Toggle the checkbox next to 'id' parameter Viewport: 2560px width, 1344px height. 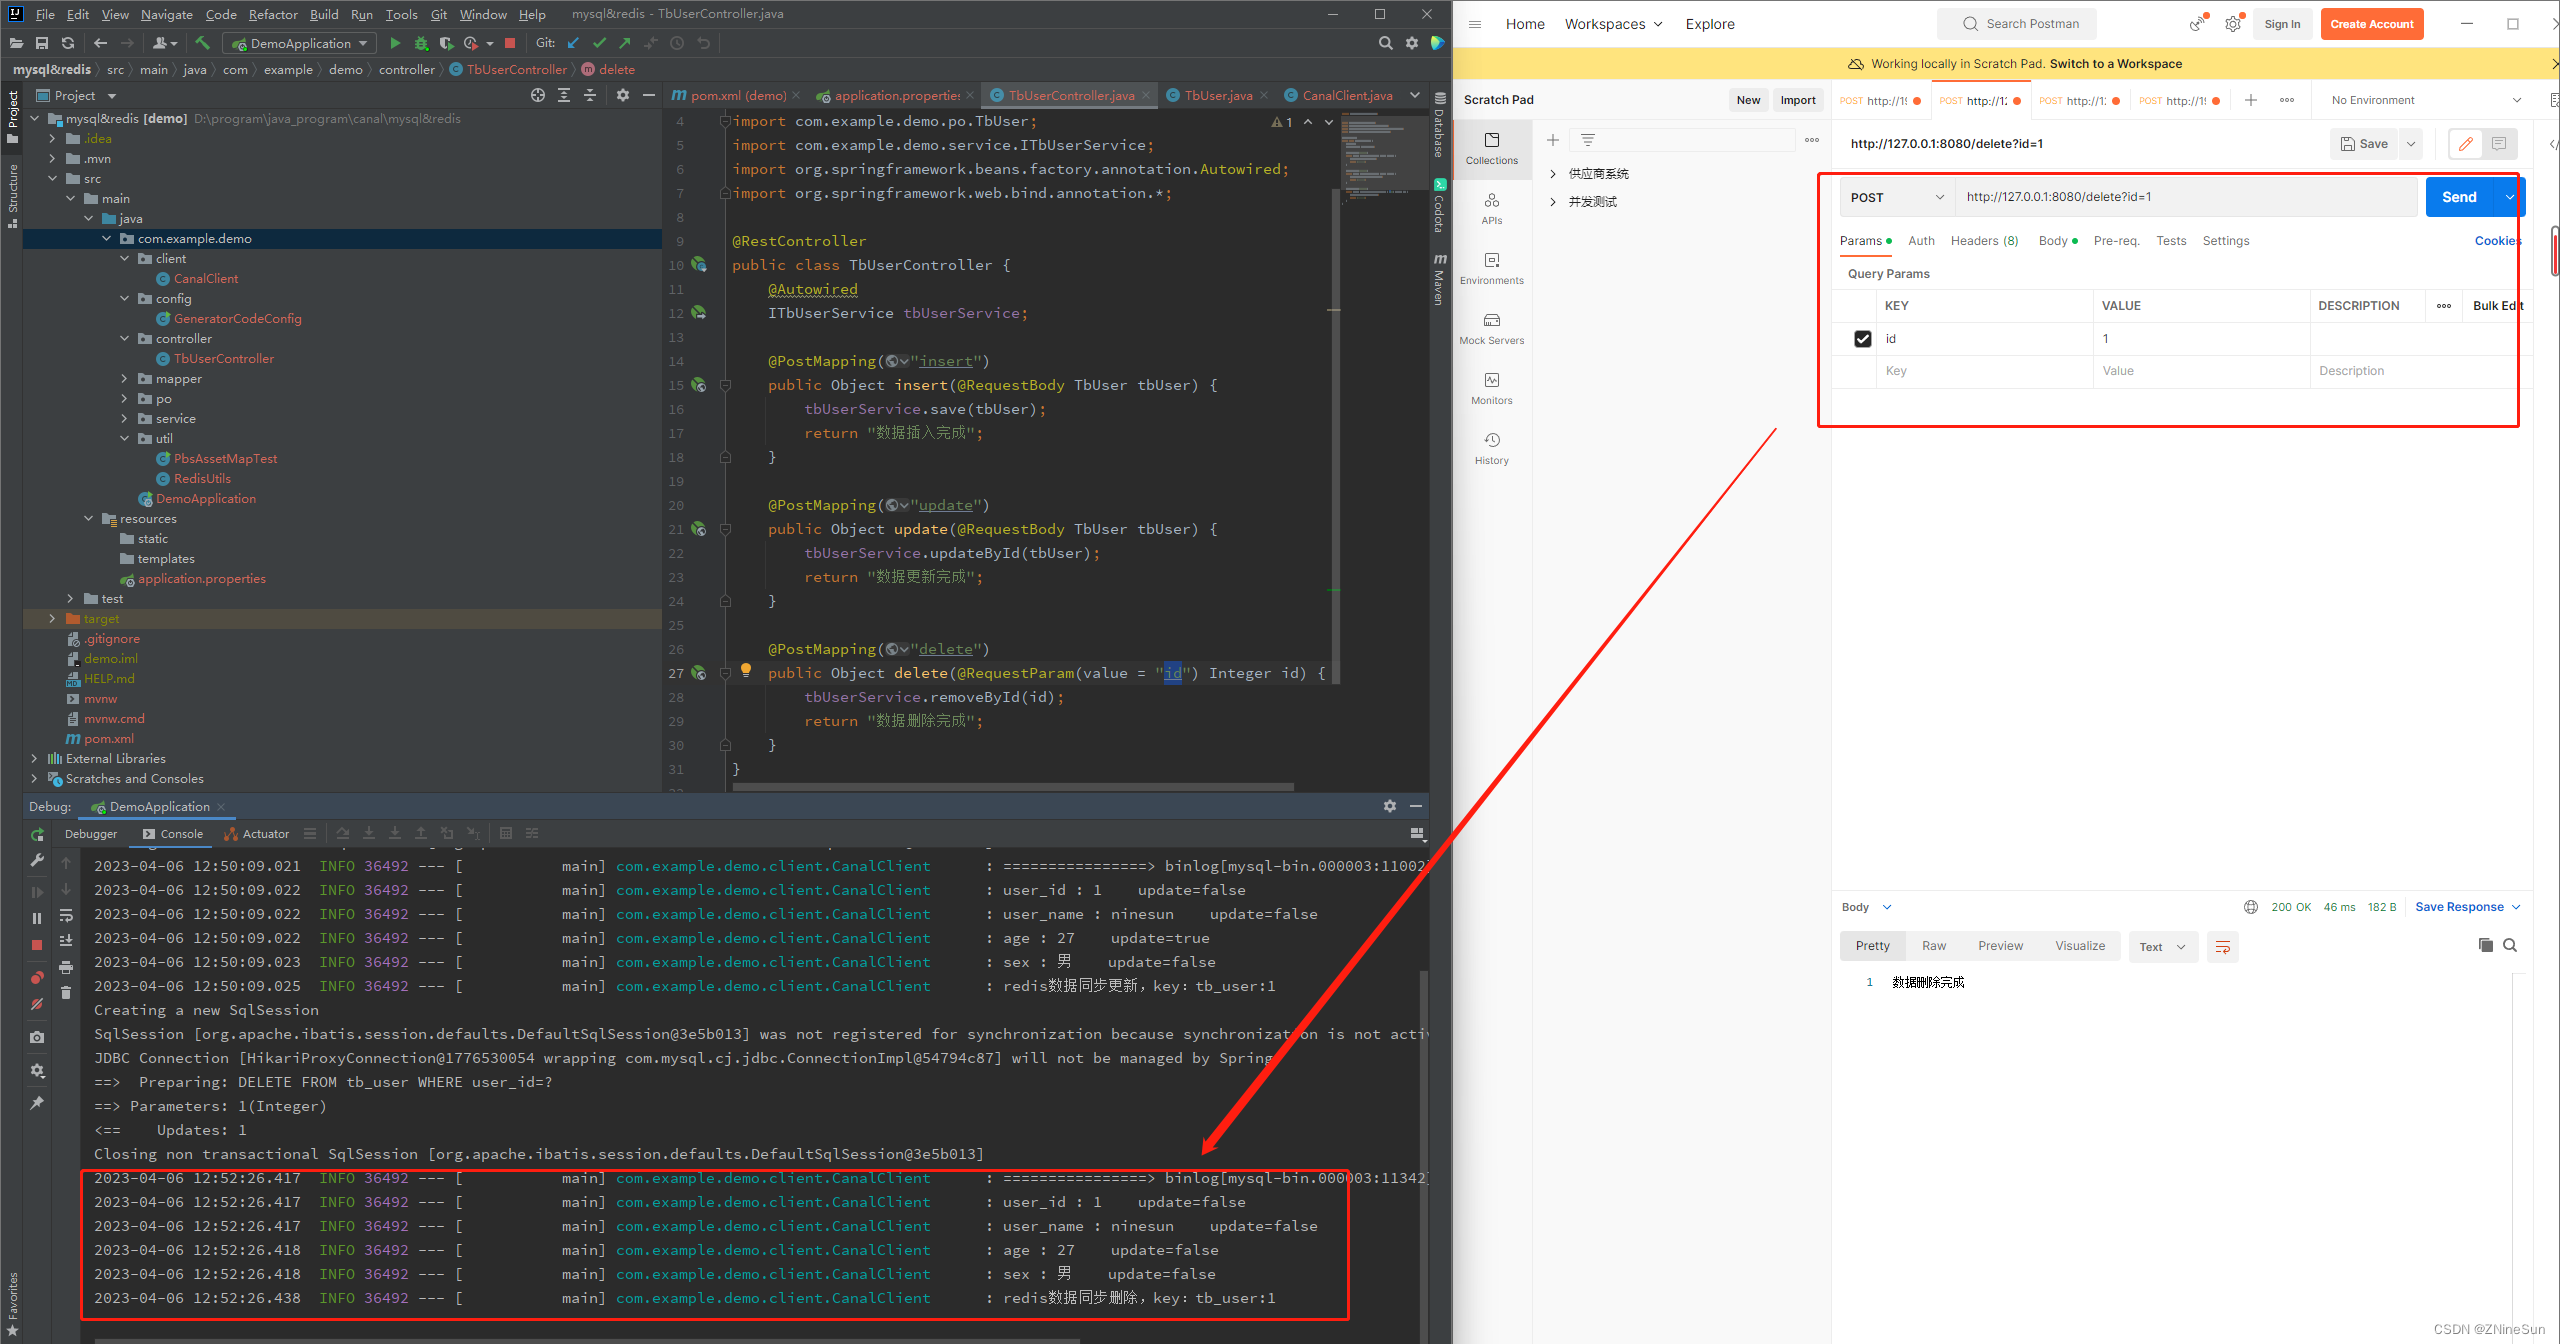(x=1862, y=337)
